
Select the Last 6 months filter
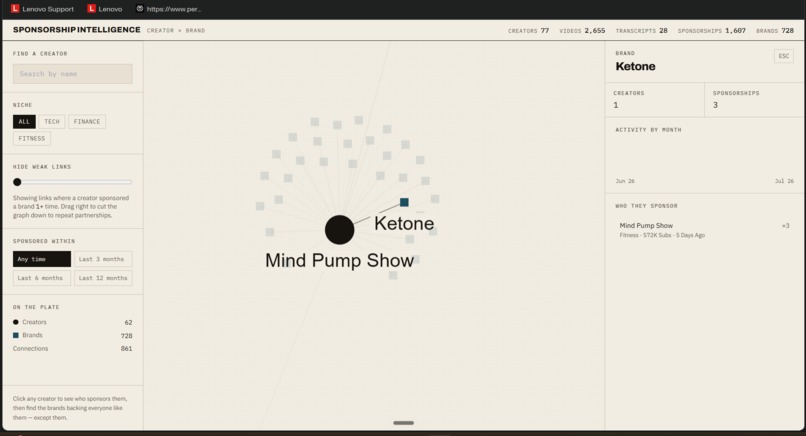42,278
